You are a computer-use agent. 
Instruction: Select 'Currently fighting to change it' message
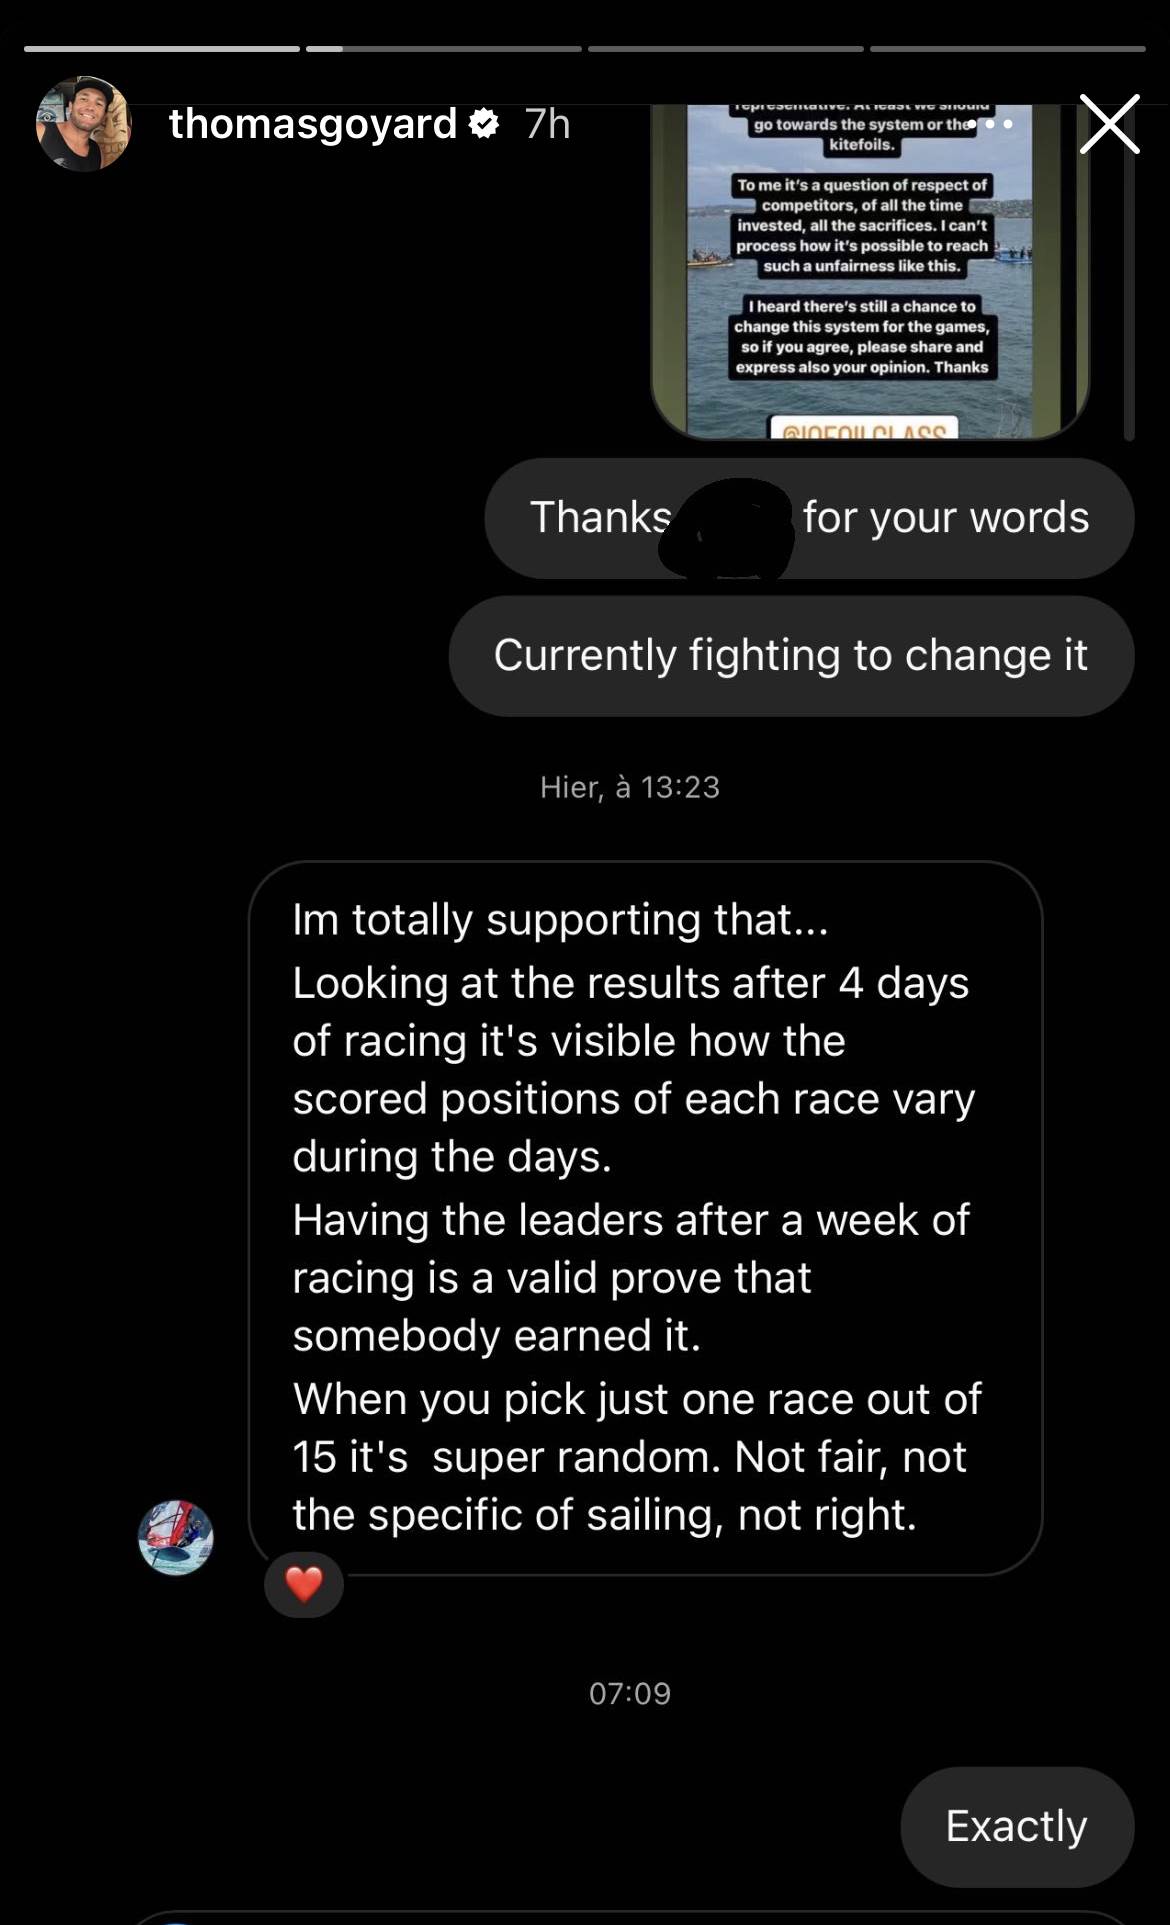tap(791, 656)
